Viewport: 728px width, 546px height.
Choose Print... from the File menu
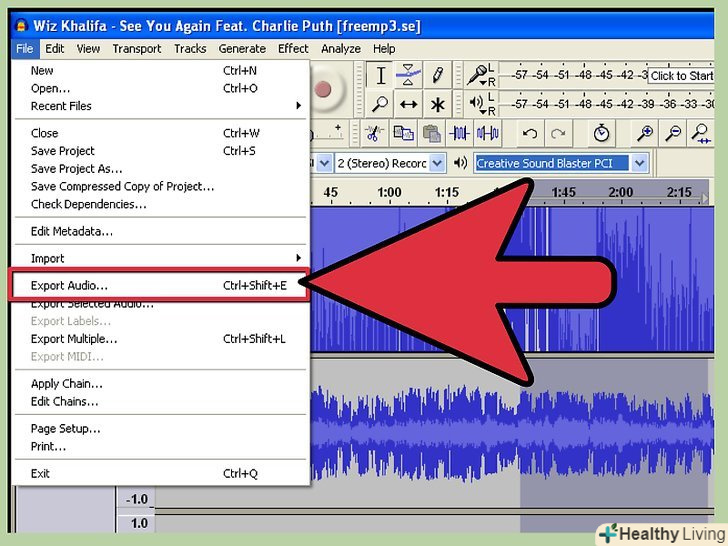[160, 446]
